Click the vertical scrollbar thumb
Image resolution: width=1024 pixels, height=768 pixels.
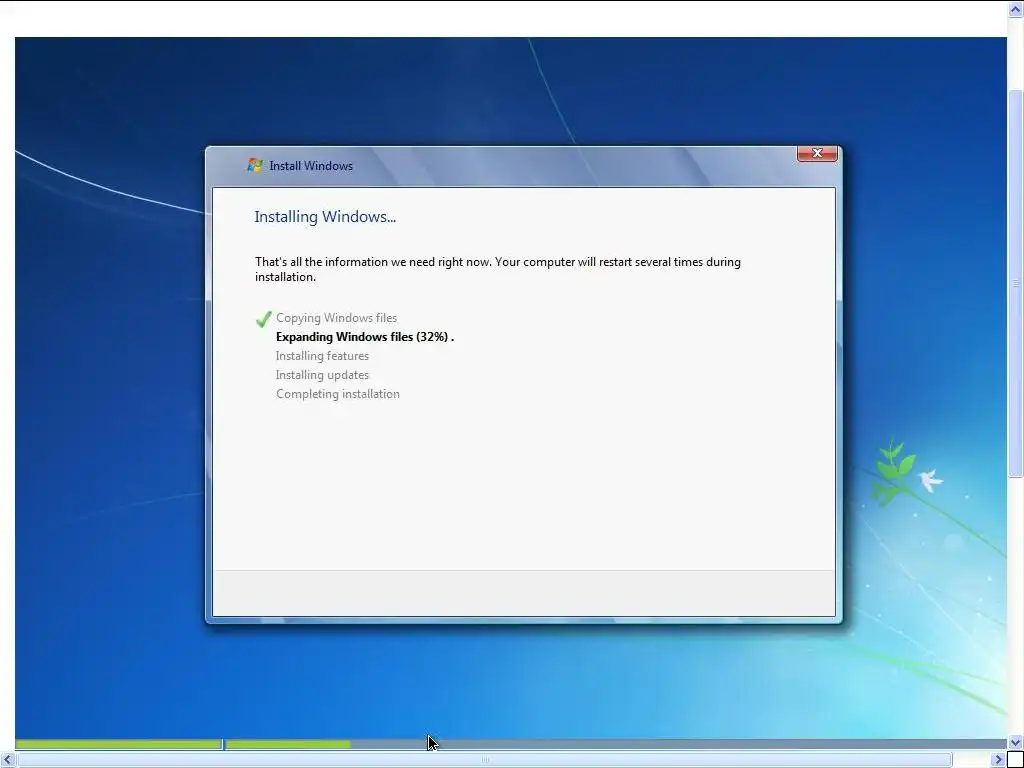point(1016,283)
